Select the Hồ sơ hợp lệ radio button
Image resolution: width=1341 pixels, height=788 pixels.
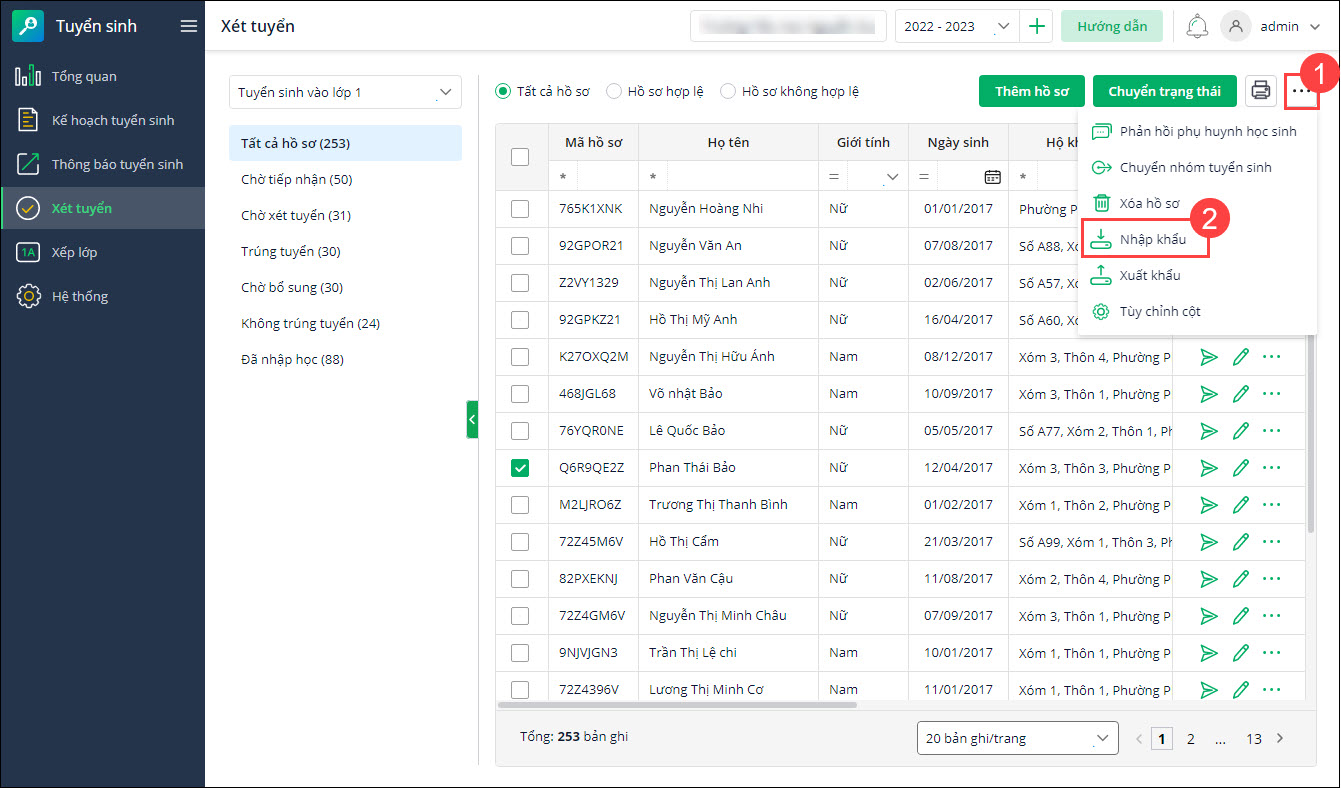tap(614, 91)
